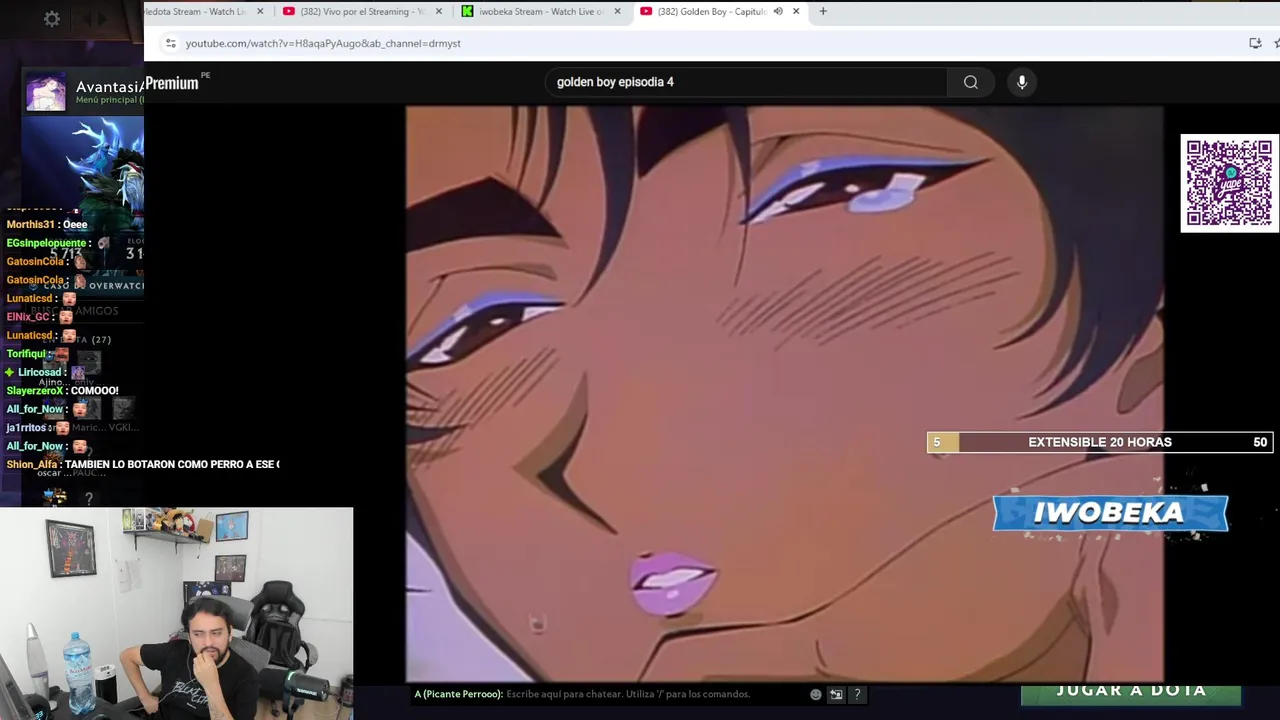
Task: Click Avantasia profile avatar in Dota
Action: click(46, 92)
